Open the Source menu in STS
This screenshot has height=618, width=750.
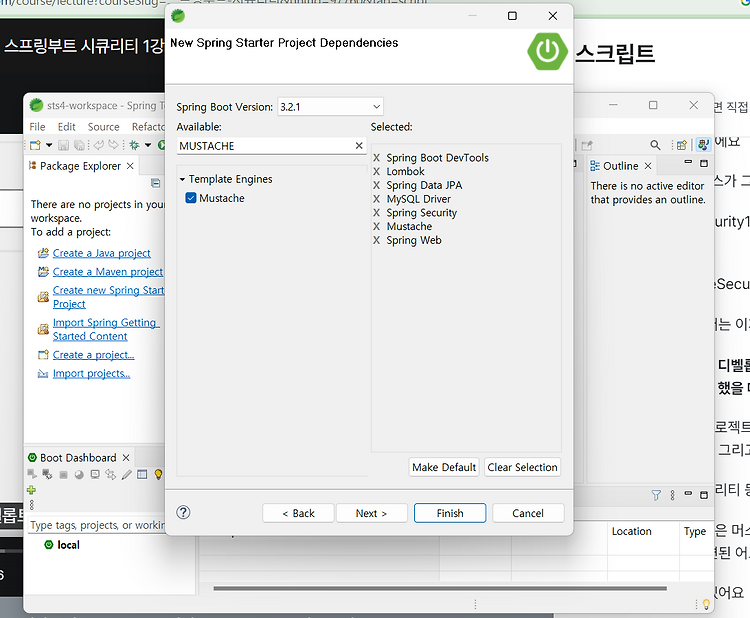coord(103,127)
